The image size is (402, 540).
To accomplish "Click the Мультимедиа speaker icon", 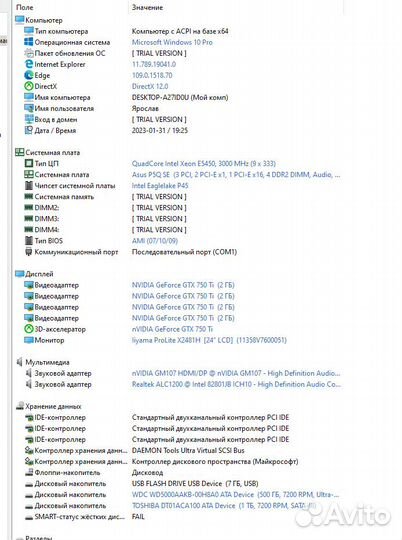I will pos(20,362).
